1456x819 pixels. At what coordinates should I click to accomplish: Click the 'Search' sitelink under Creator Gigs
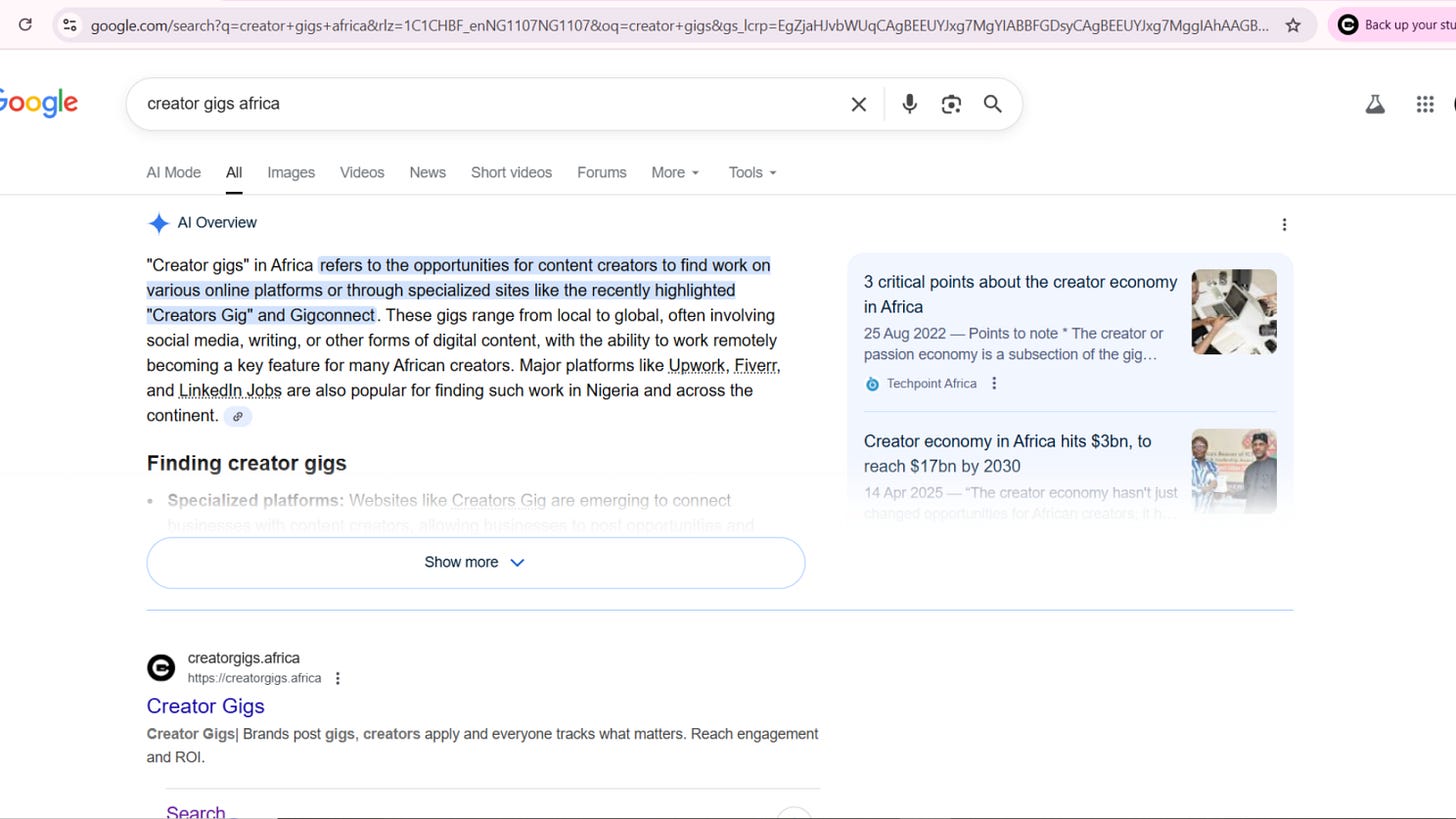pyautogui.click(x=195, y=811)
